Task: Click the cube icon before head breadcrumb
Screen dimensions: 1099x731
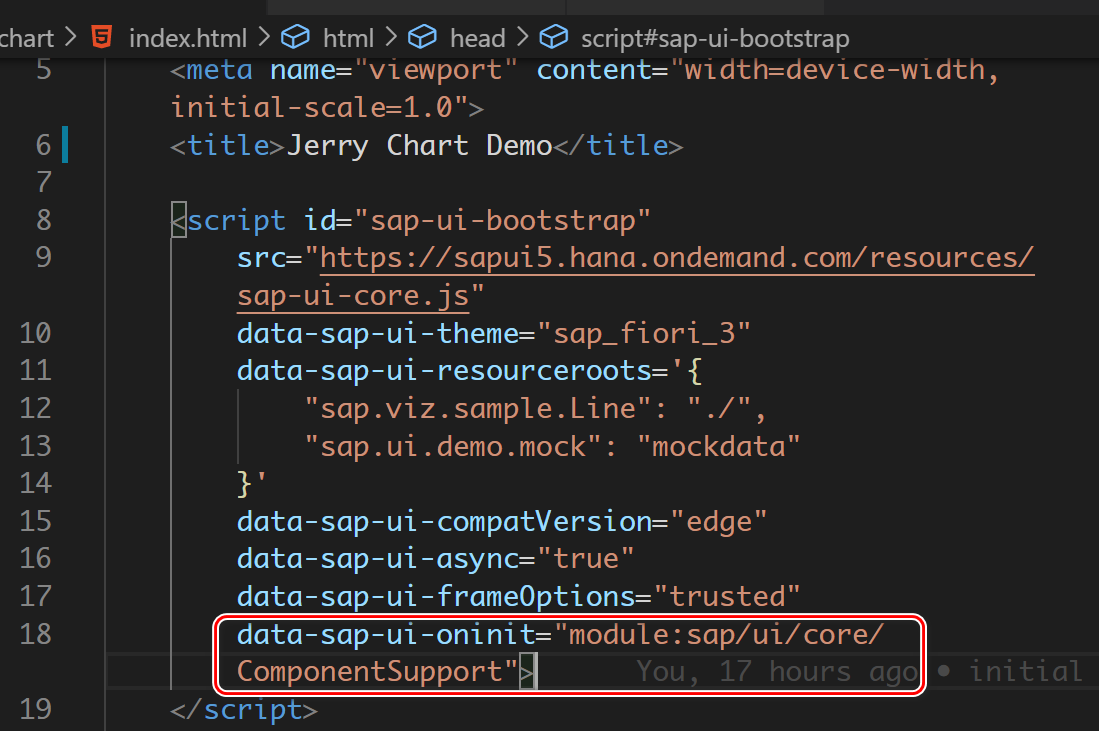Action: coord(422,36)
